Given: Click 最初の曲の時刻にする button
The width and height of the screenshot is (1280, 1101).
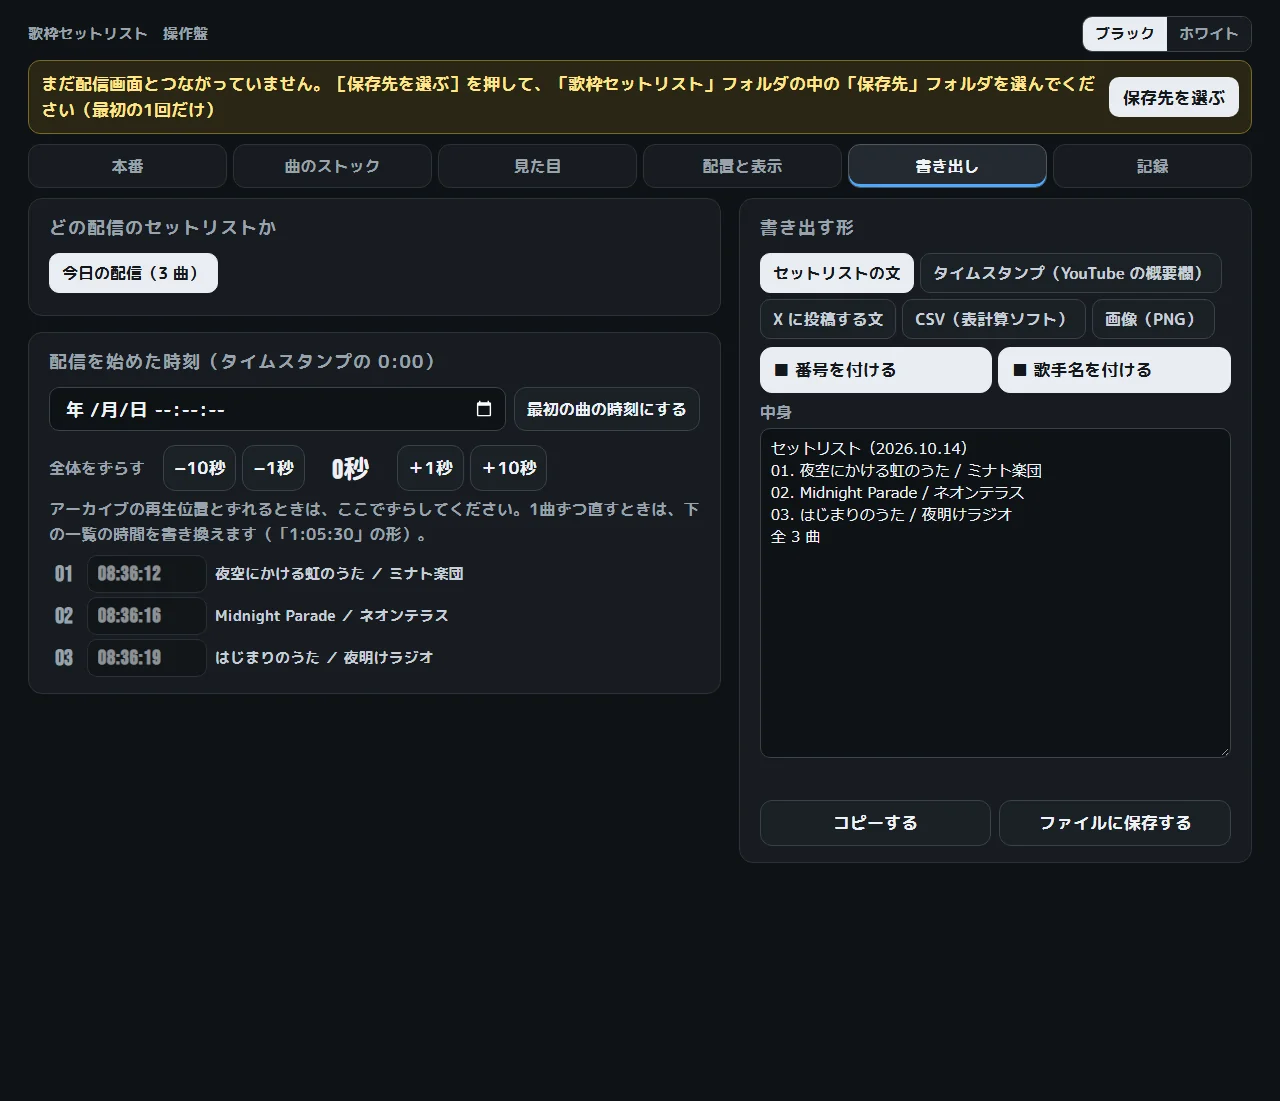Looking at the screenshot, I should 607,409.
